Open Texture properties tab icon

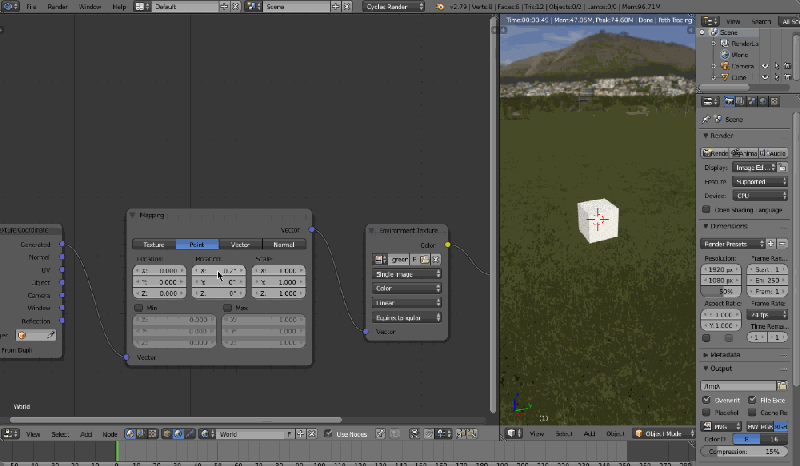click(774, 102)
